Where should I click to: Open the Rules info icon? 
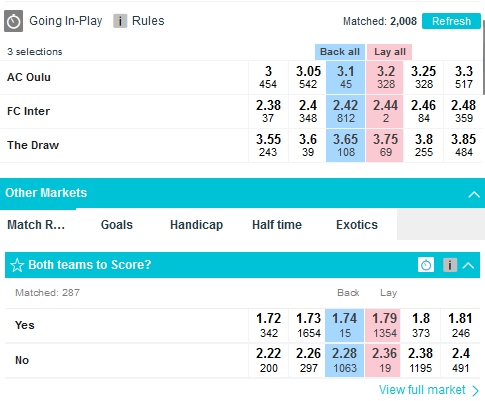pos(120,21)
